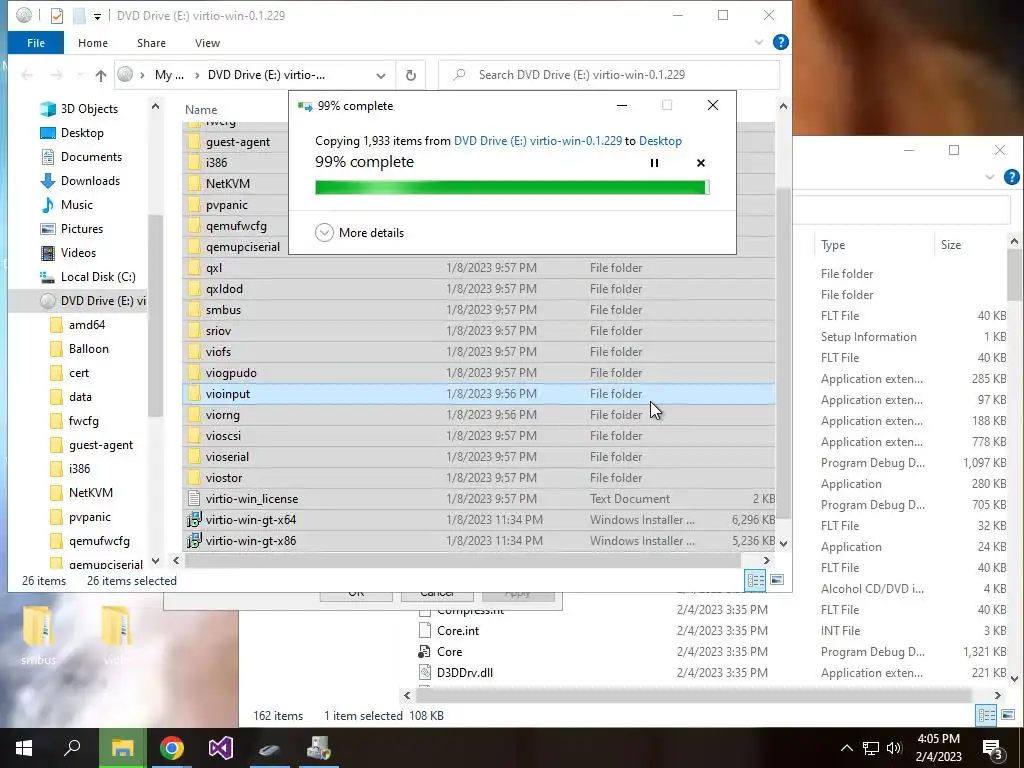Open the DVD Drive source link
Image resolution: width=1024 pixels, height=768 pixels.
(x=537, y=141)
